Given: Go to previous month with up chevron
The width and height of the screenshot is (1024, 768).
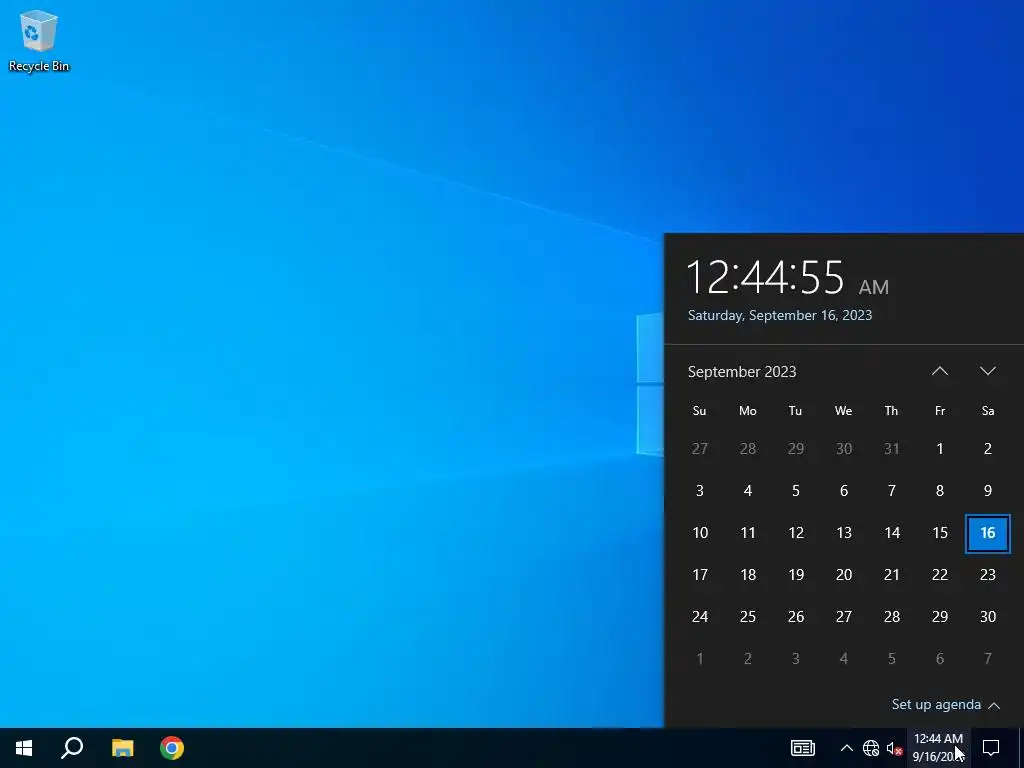Looking at the screenshot, I should [940, 371].
